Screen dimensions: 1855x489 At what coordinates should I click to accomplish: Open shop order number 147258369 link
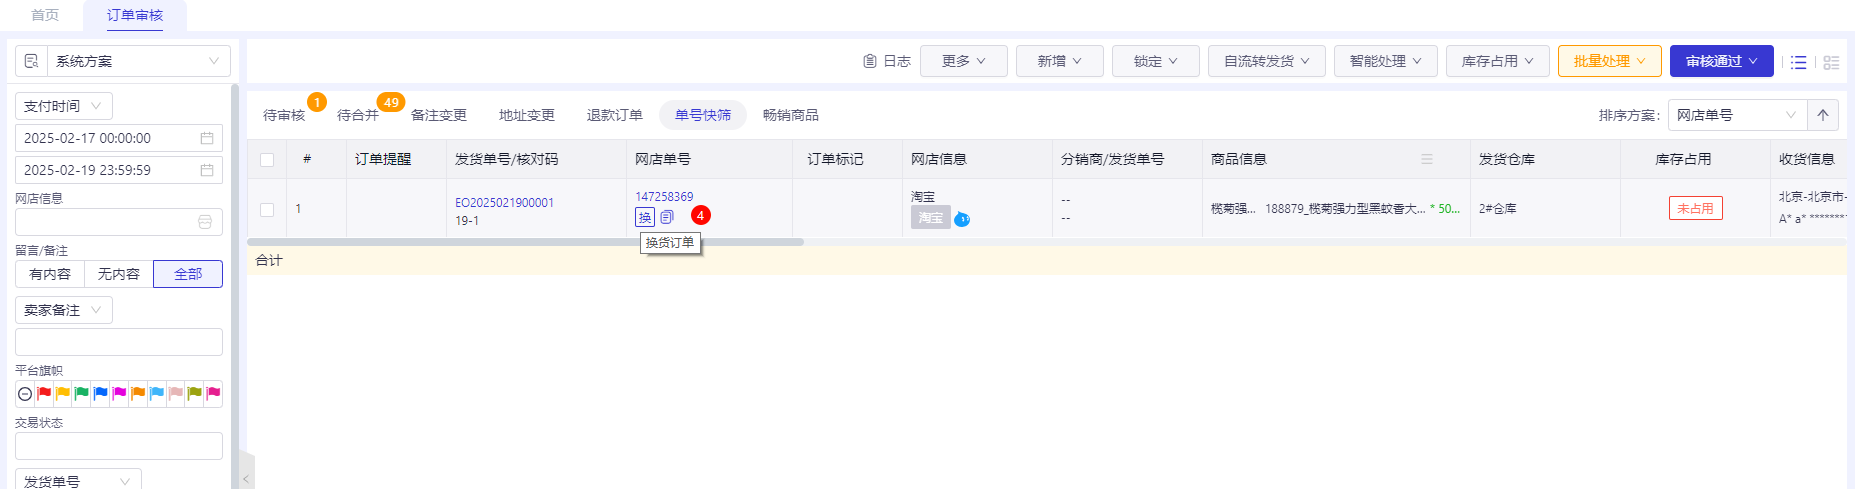coord(664,197)
